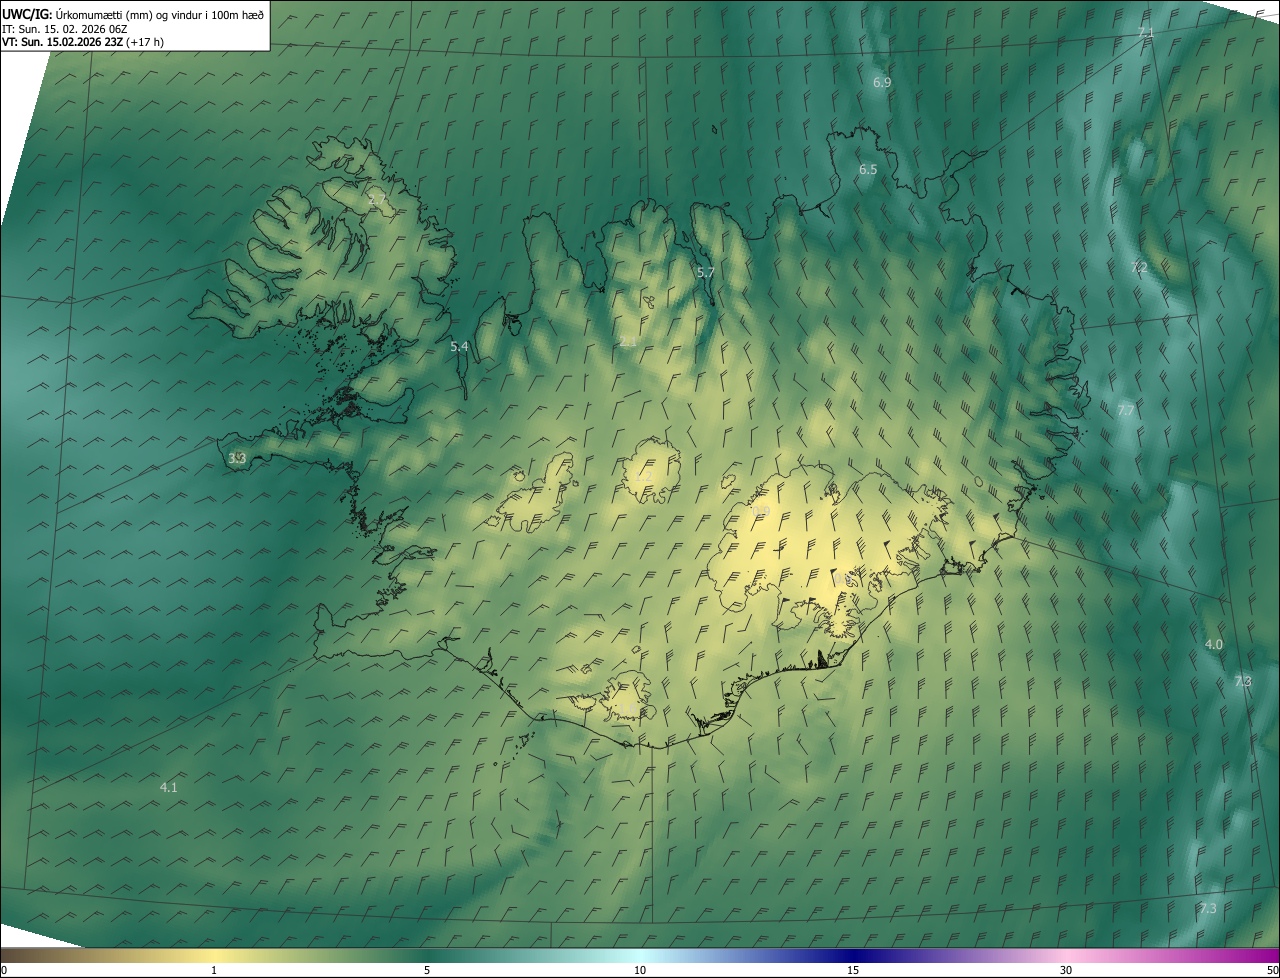The image size is (1280, 978).
Task: Click the 2.1 value label on the map
Action: (628, 342)
